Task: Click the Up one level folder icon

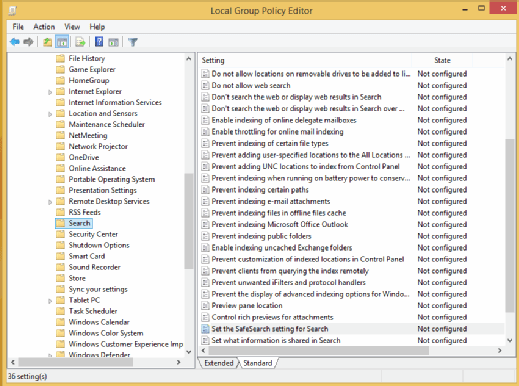Action: tap(48, 42)
